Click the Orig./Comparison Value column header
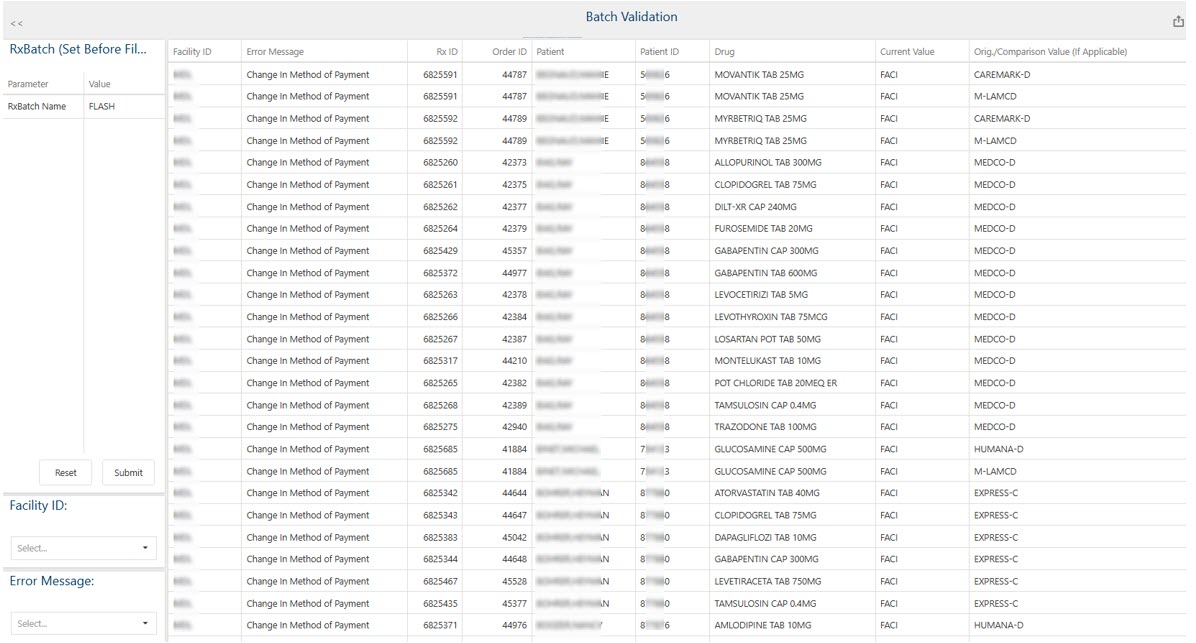1196x643 pixels. 1050,52
